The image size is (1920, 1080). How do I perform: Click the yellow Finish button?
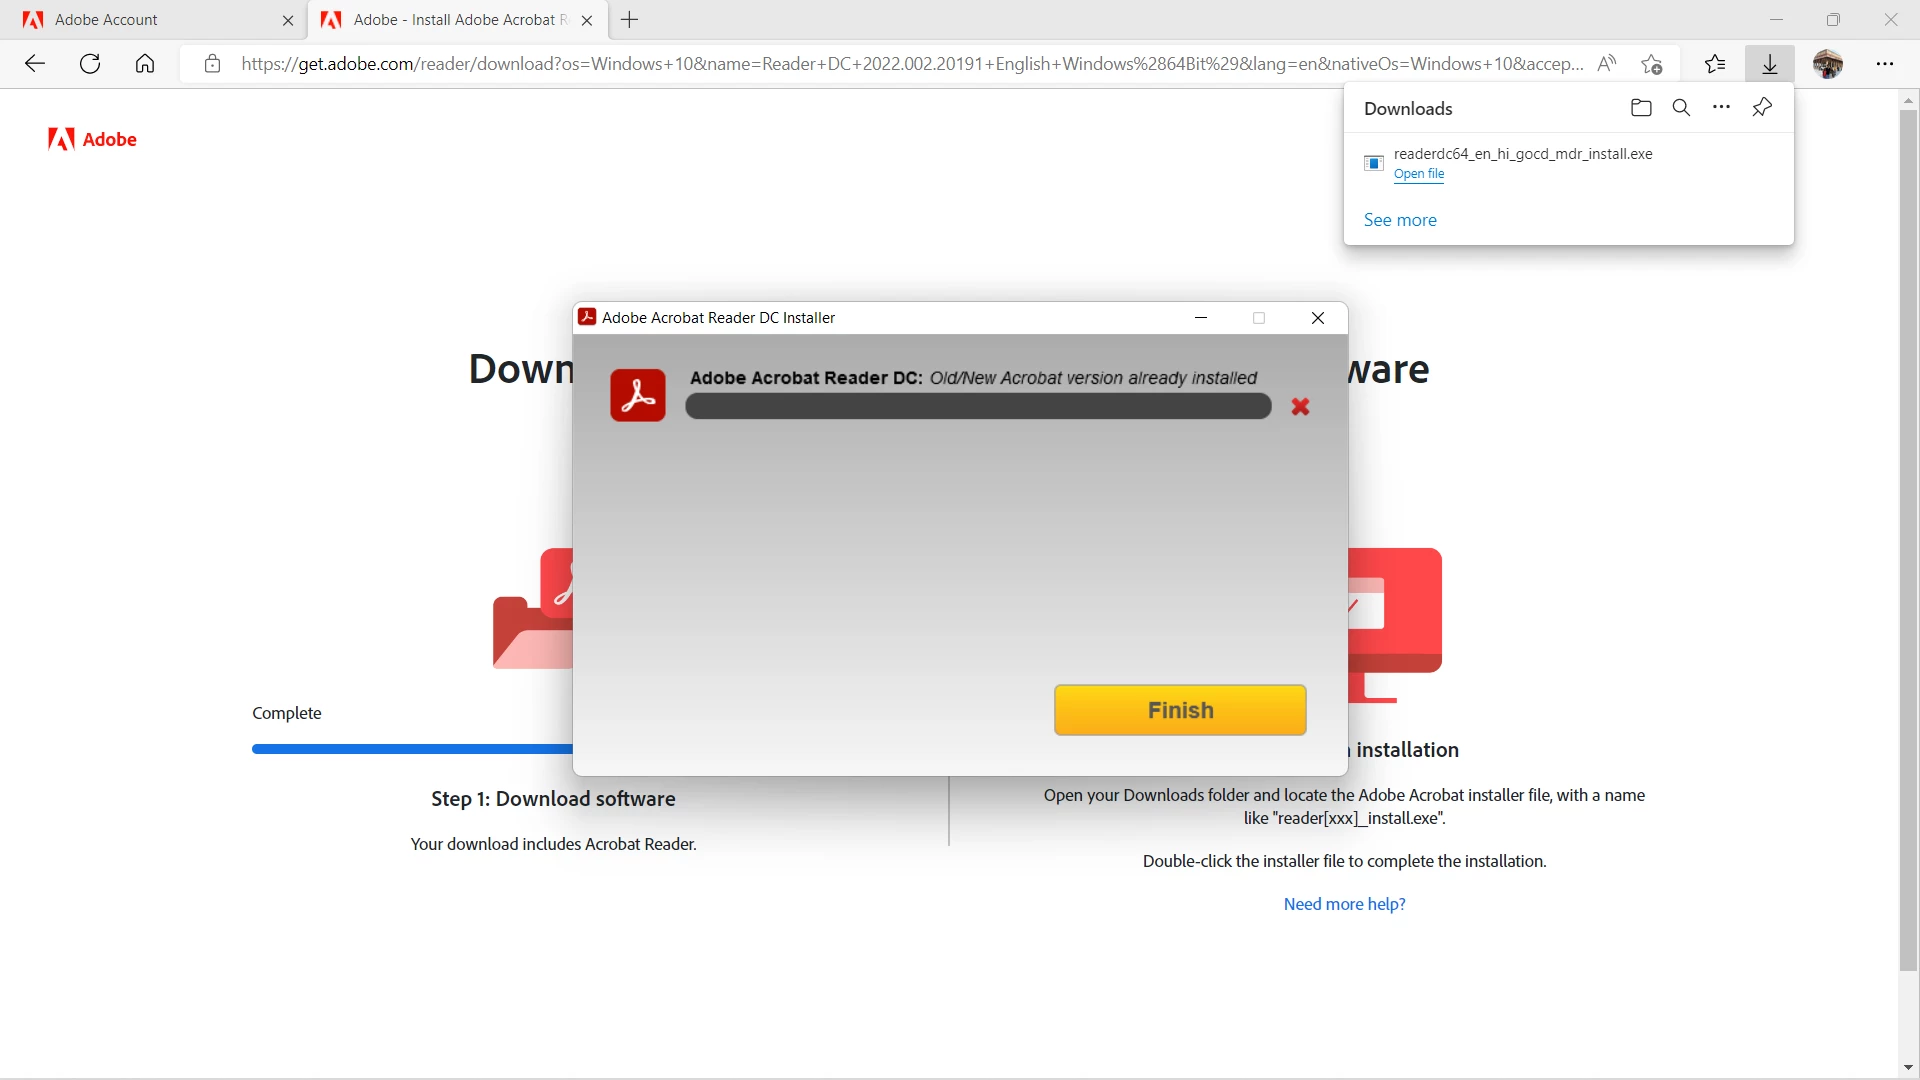(1180, 710)
